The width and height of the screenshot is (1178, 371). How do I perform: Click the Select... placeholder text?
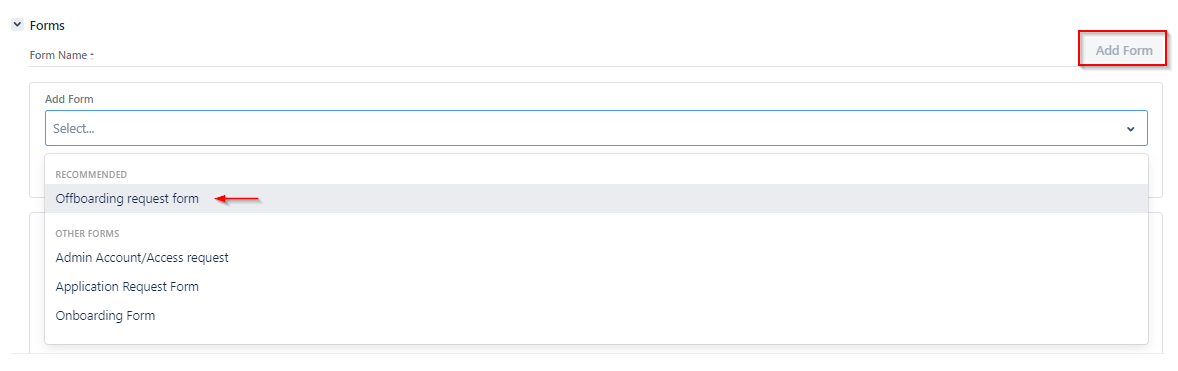74,129
